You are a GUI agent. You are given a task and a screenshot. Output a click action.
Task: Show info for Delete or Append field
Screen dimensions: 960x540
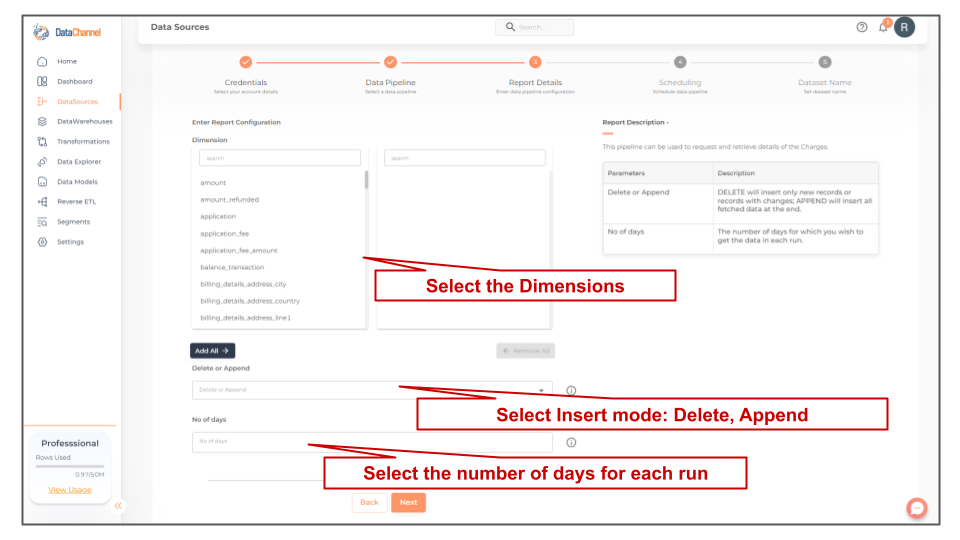click(571, 391)
